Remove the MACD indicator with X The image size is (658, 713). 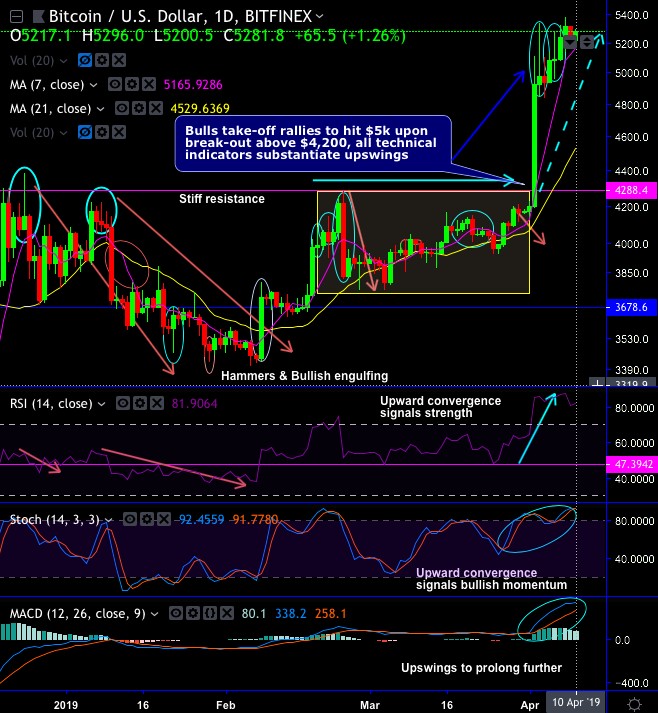pyautogui.click(x=227, y=613)
